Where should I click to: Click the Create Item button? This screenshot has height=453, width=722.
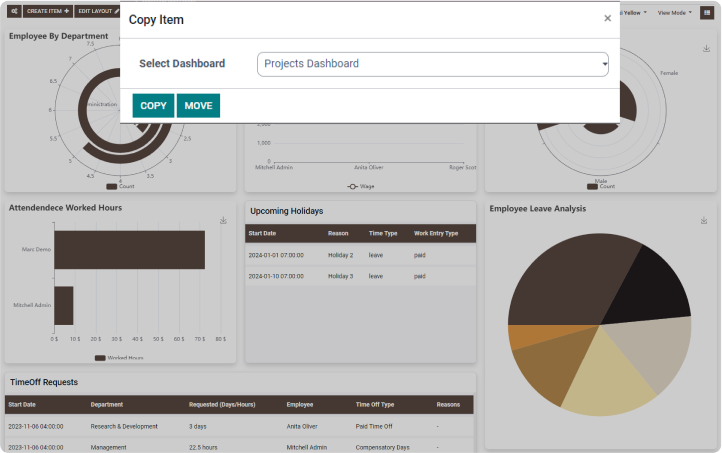coord(47,11)
